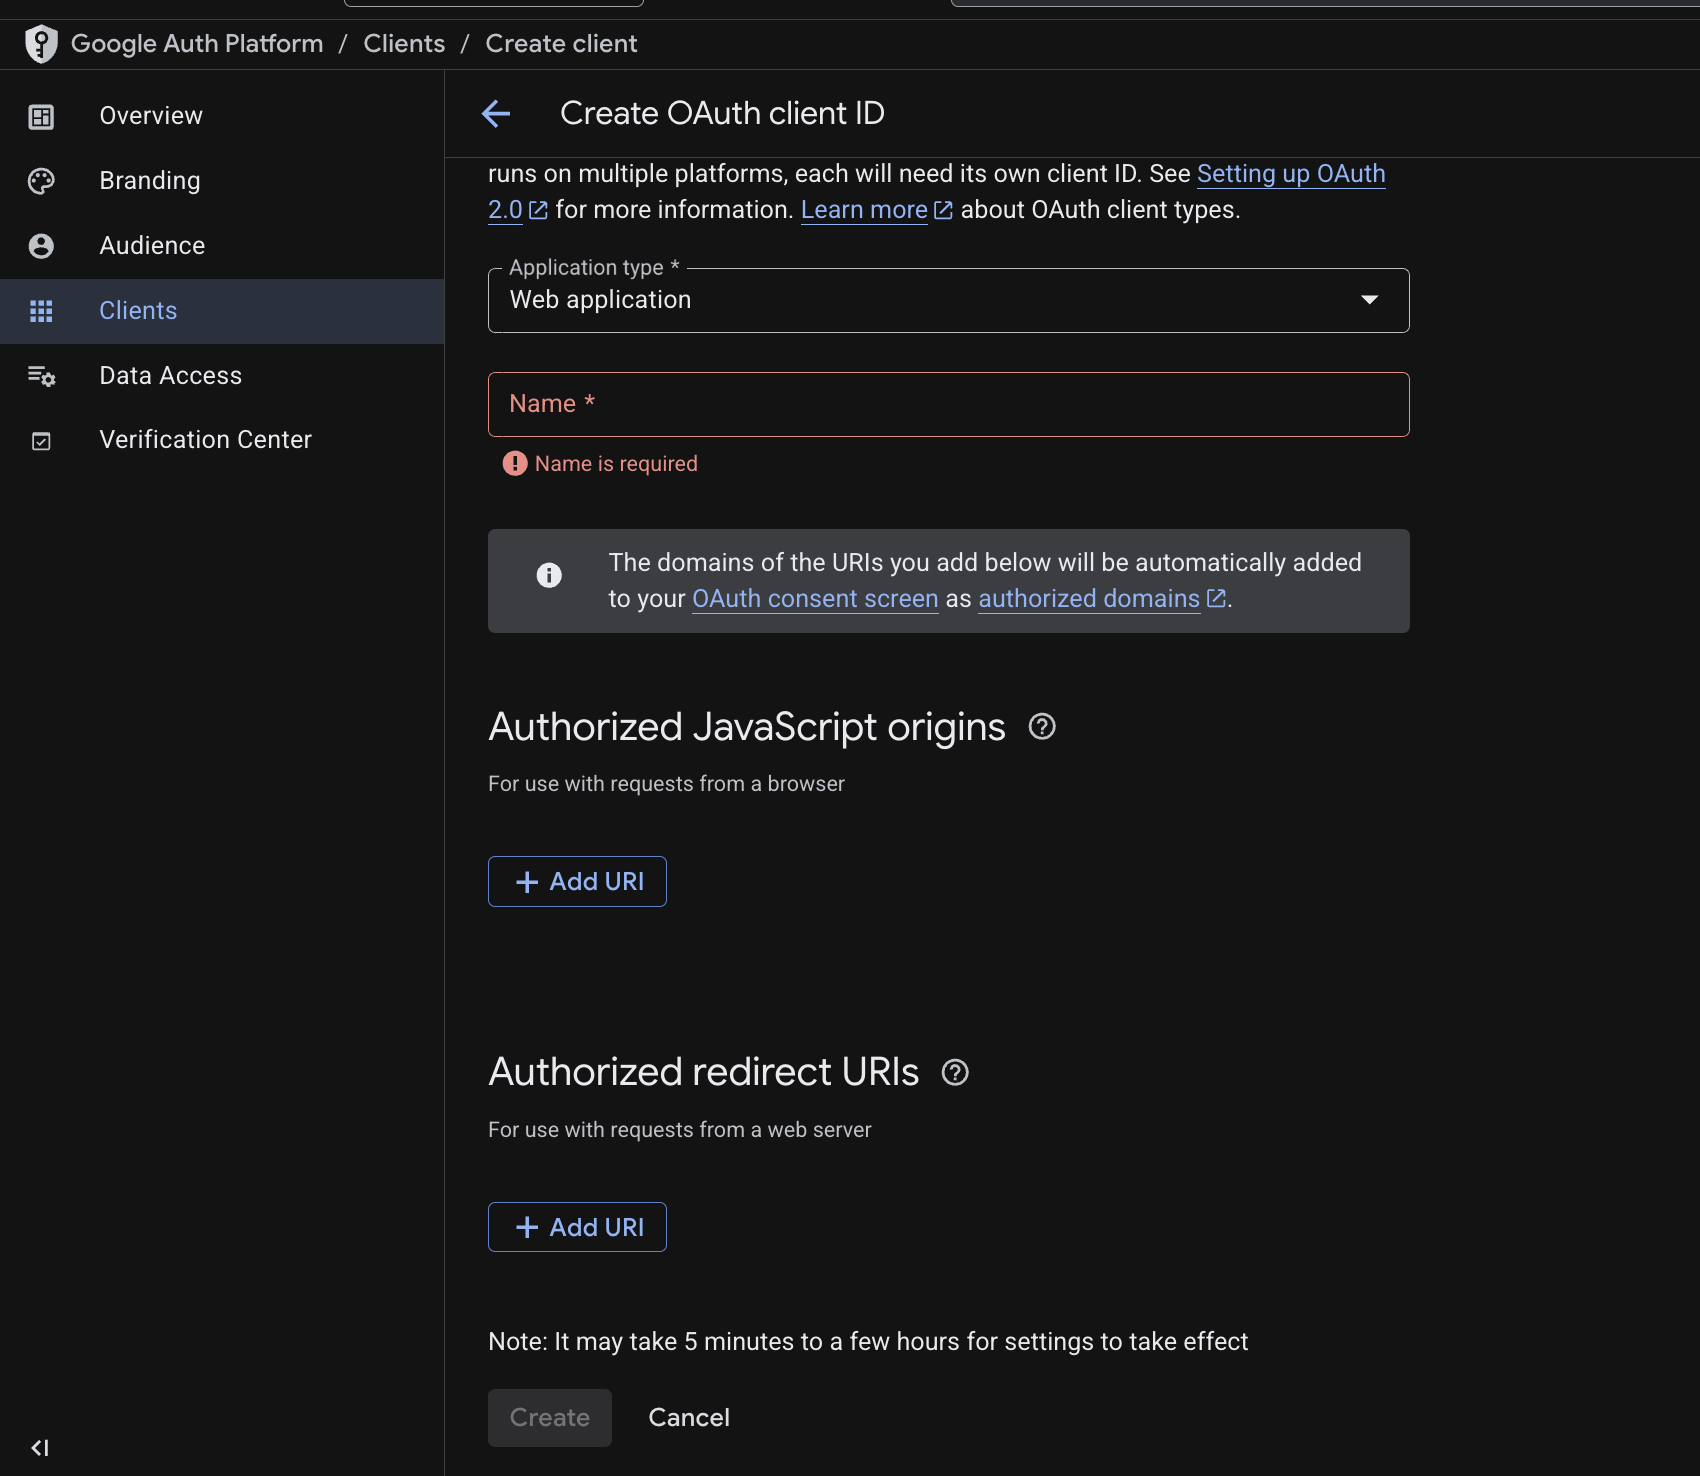
Task: Add URI under Authorized JavaScript origins
Action: point(577,882)
